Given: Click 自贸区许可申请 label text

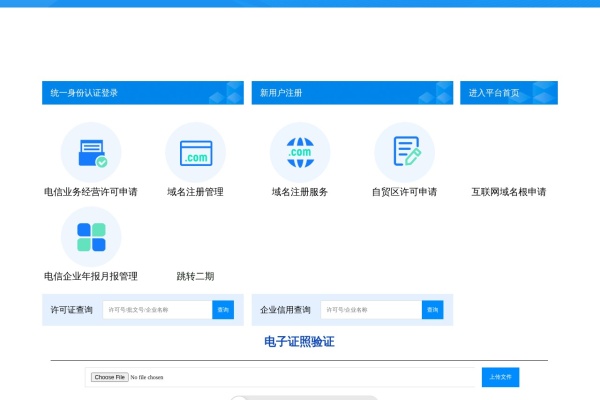Looking at the screenshot, I should [x=404, y=192].
